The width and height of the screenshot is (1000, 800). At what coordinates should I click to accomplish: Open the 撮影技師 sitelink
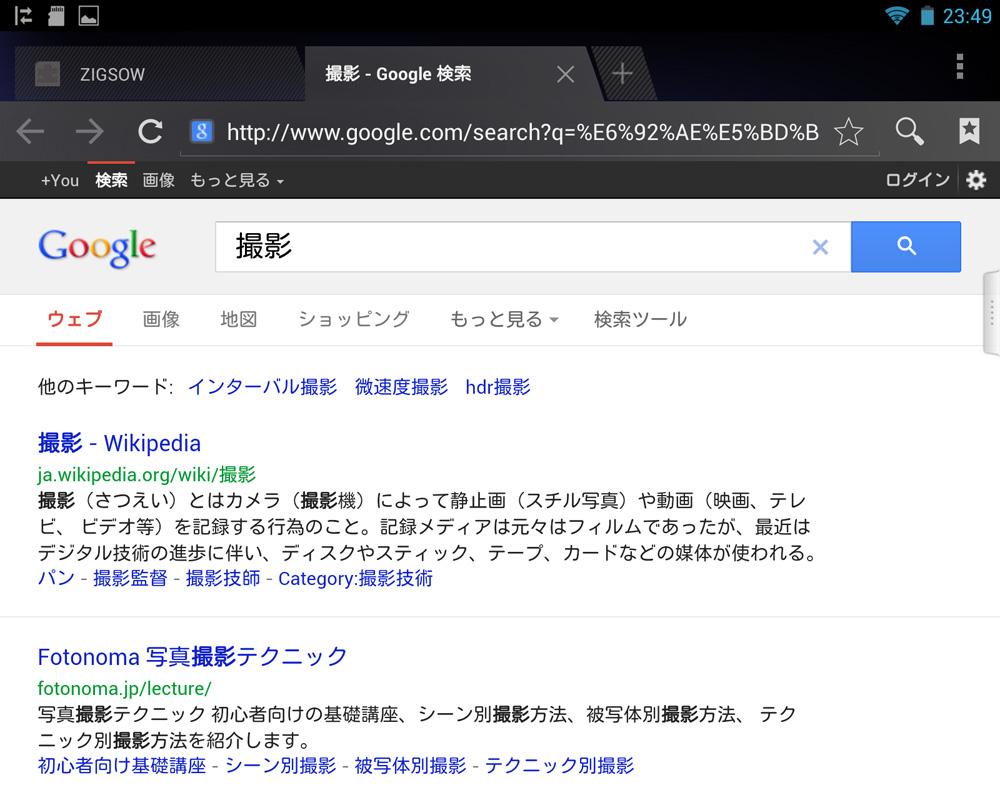coord(223,578)
